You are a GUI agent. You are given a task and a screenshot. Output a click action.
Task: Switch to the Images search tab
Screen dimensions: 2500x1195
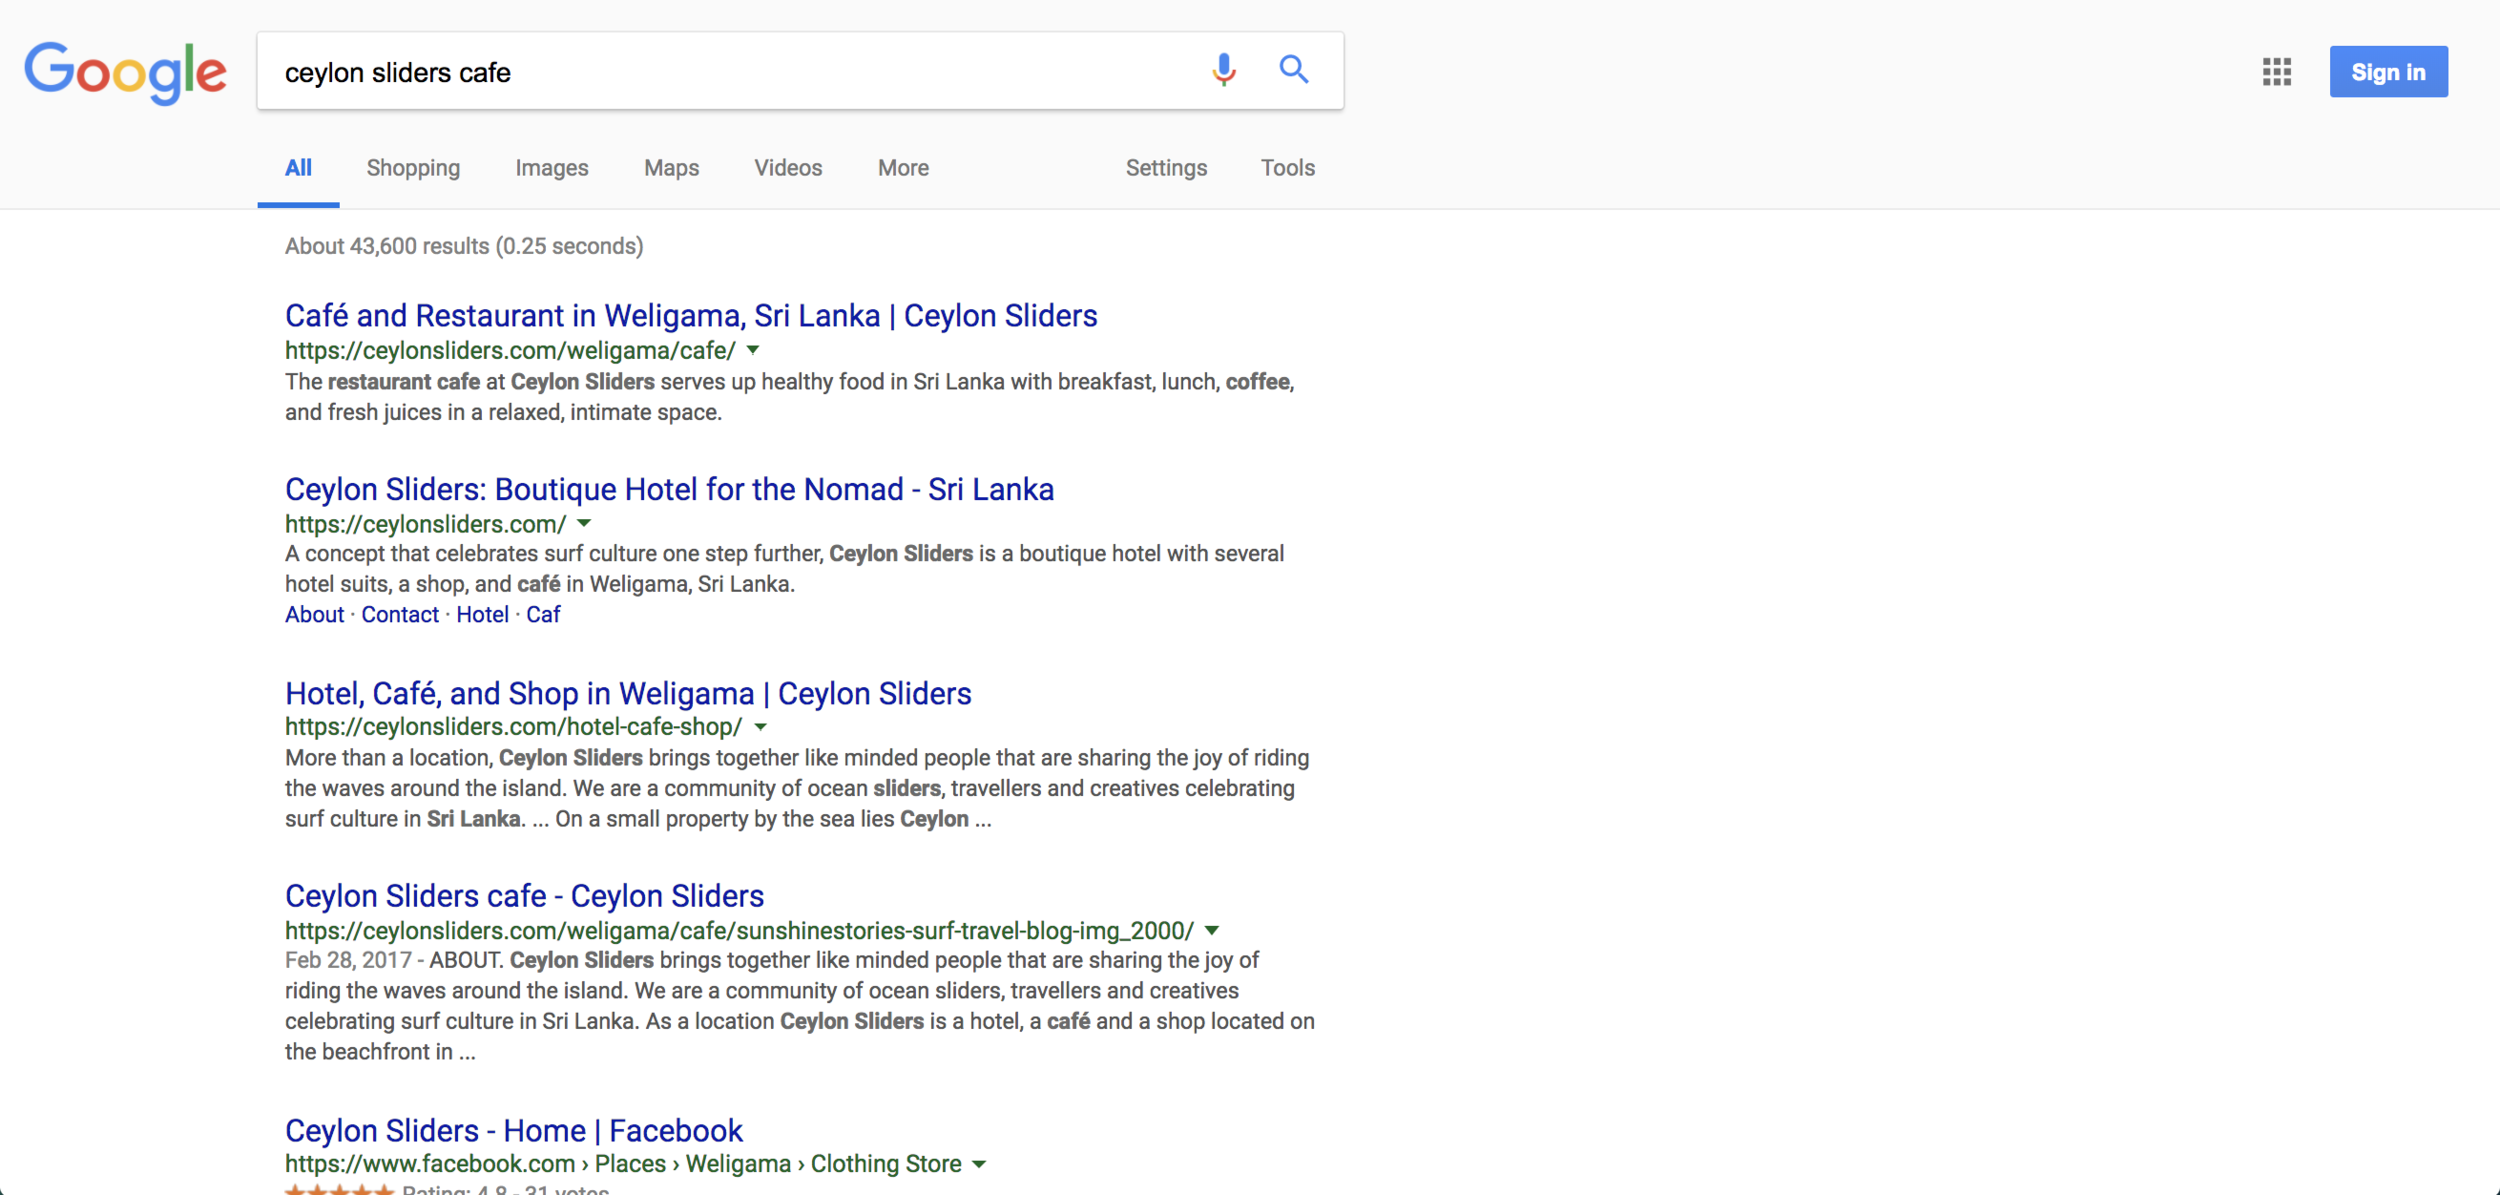point(551,168)
